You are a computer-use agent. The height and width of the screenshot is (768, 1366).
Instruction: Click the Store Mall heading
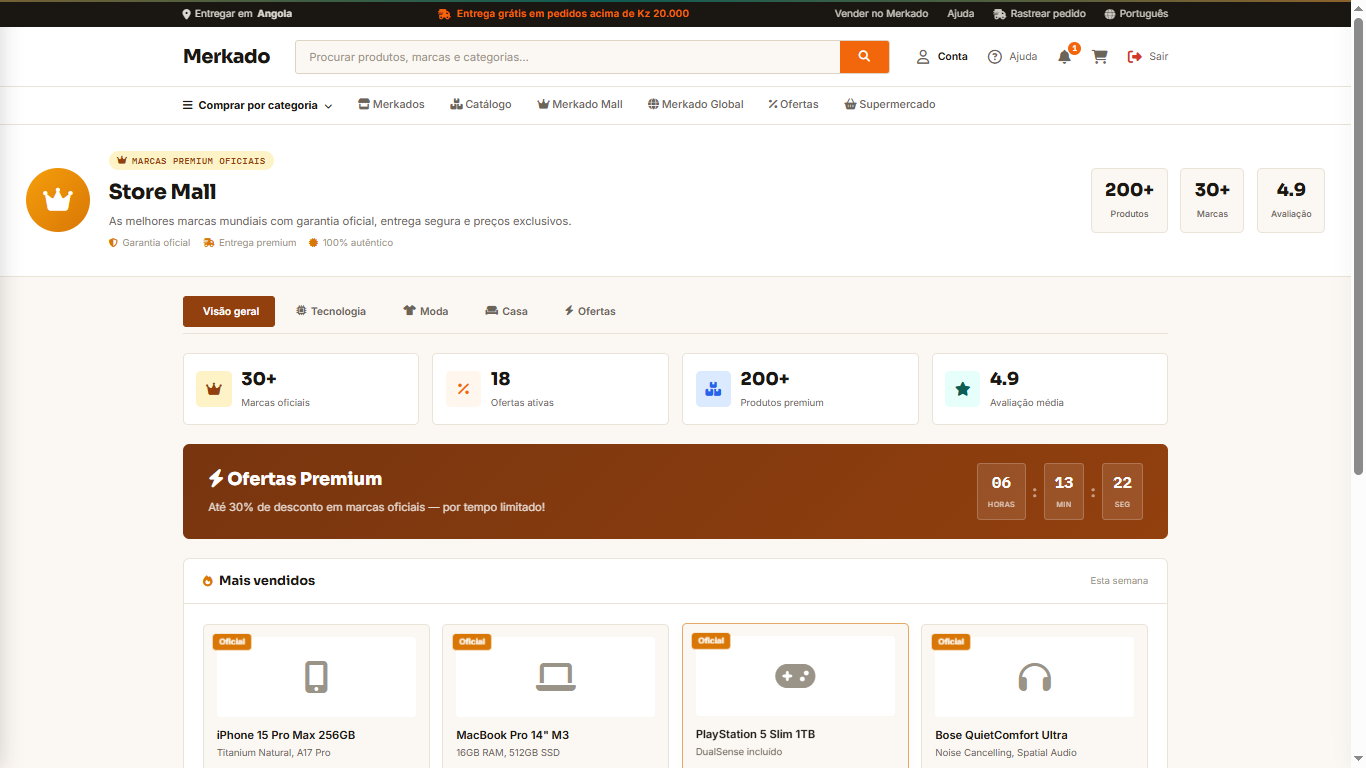click(x=162, y=192)
